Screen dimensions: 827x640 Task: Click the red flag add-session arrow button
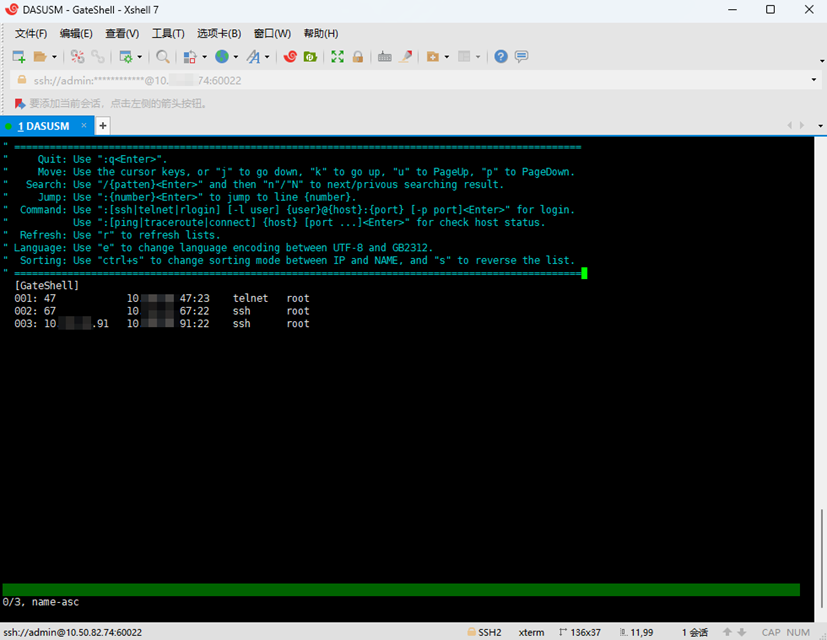[18, 103]
